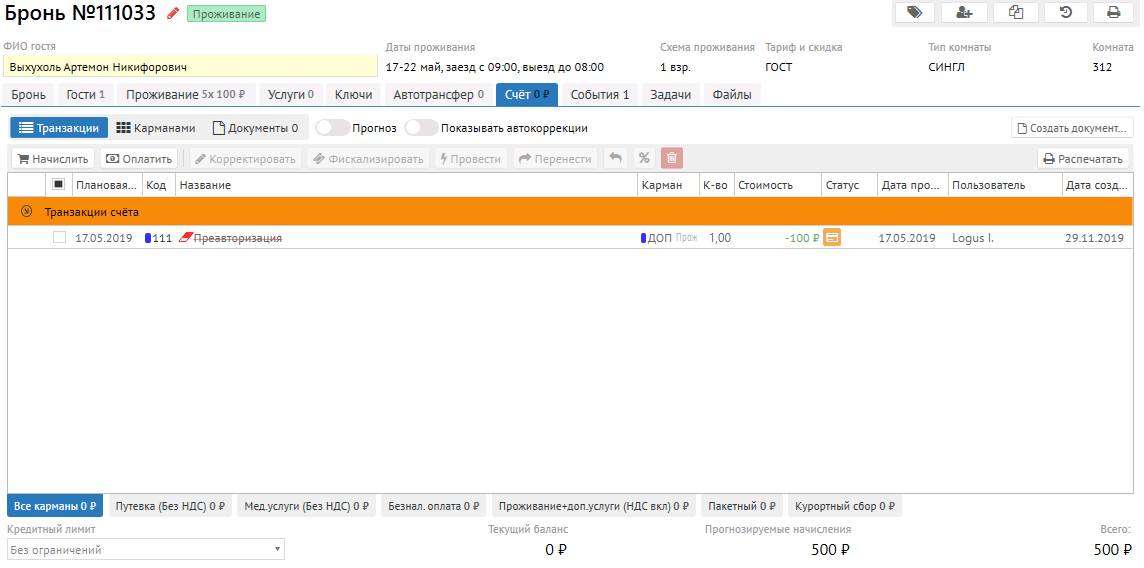This screenshot has width=1144, height=568.
Task: Select the Путевка (Без НДС) 0 ₽ pocket
Action: [171, 506]
